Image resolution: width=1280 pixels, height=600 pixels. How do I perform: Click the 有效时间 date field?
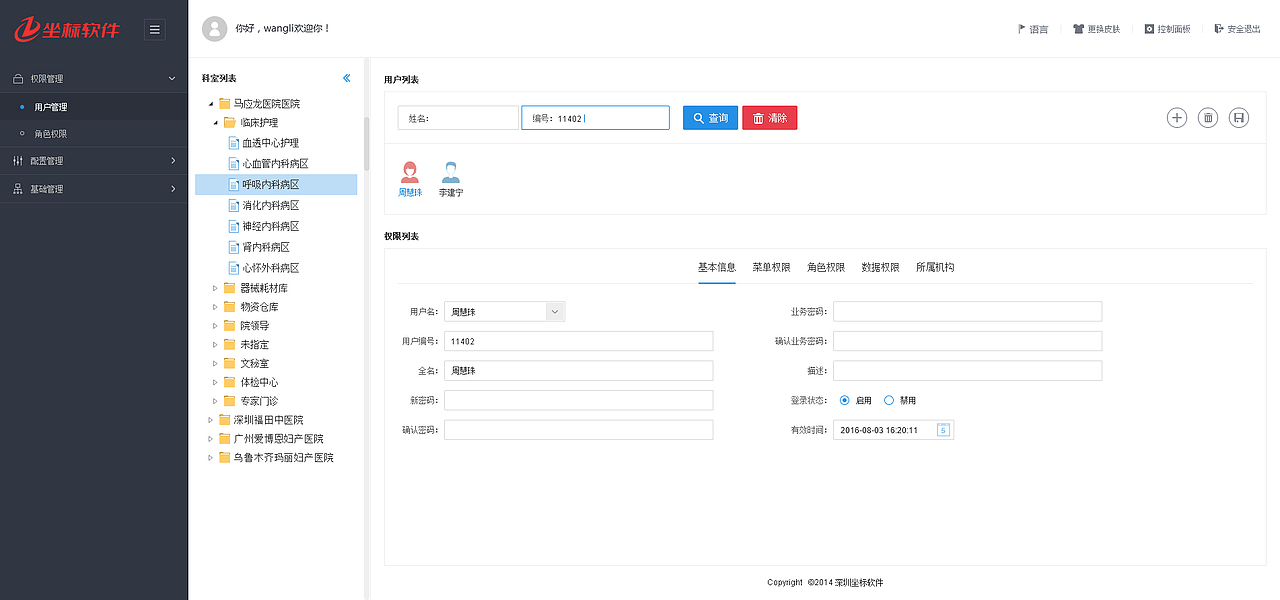pos(894,430)
